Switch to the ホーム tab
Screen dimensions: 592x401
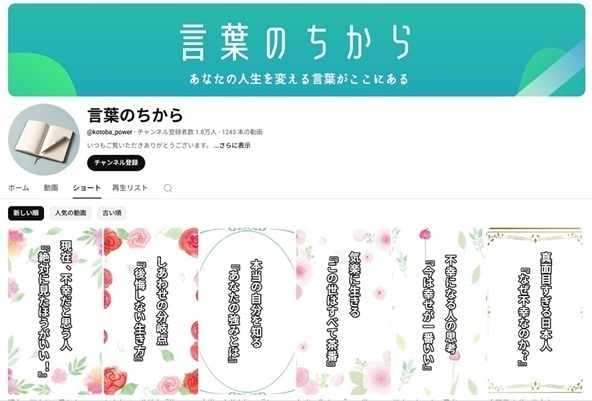click(x=18, y=188)
